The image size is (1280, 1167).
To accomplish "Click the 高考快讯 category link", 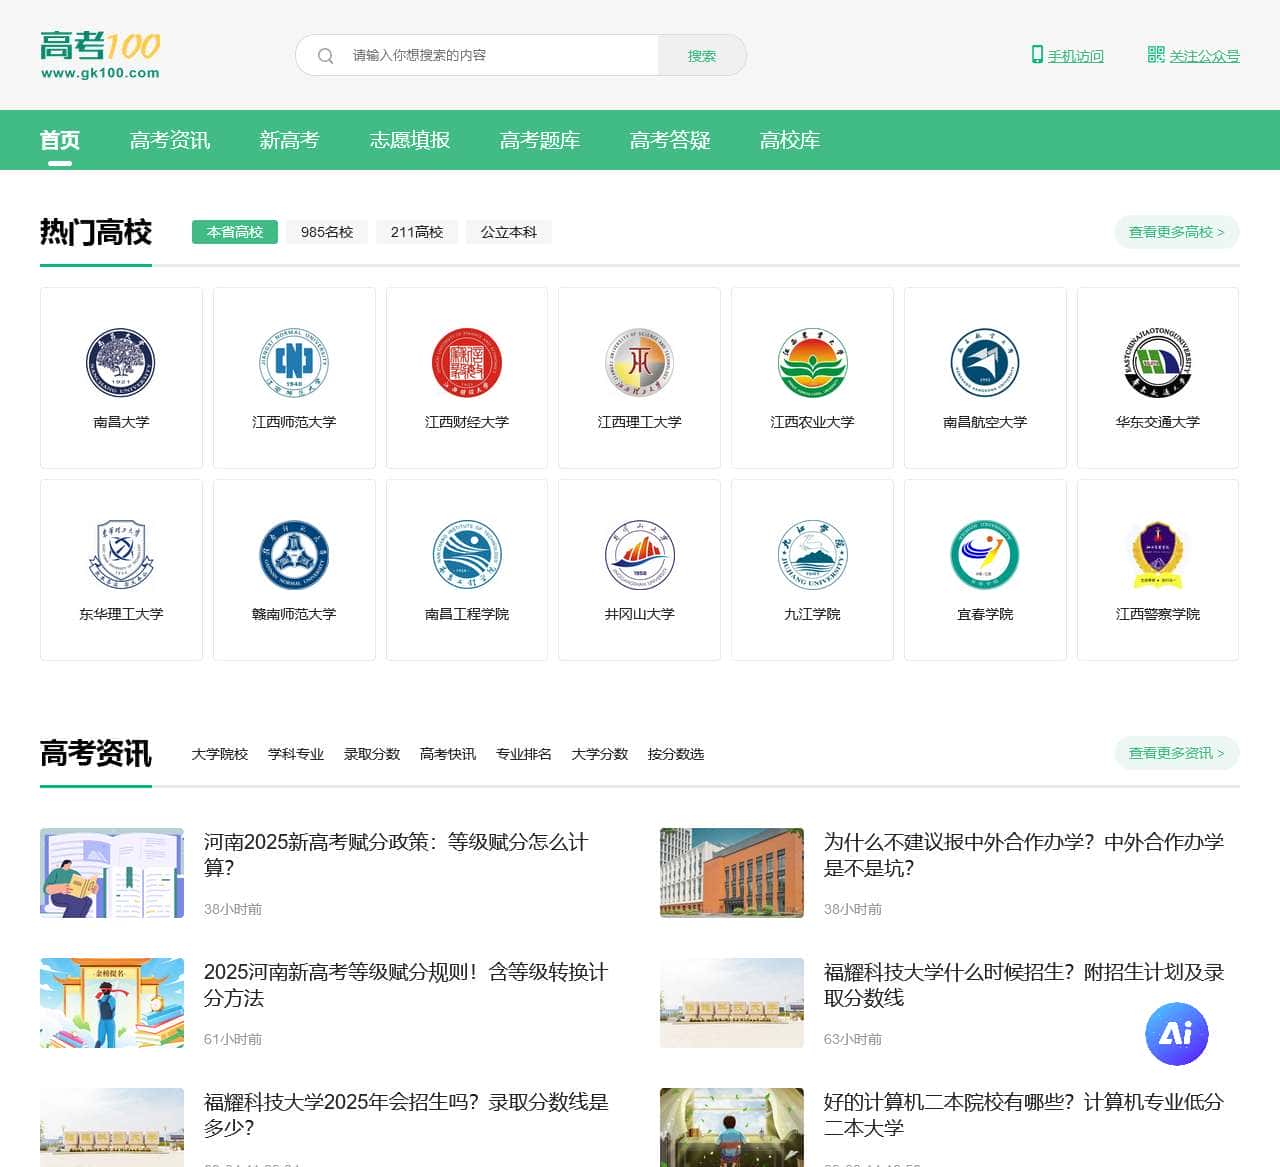I will click(448, 754).
